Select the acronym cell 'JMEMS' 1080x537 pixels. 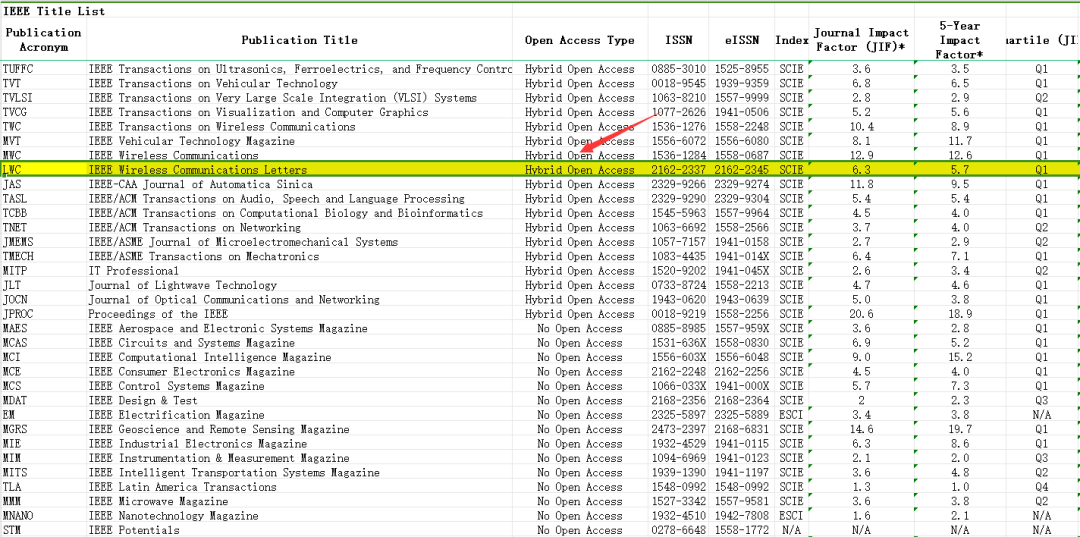43,242
